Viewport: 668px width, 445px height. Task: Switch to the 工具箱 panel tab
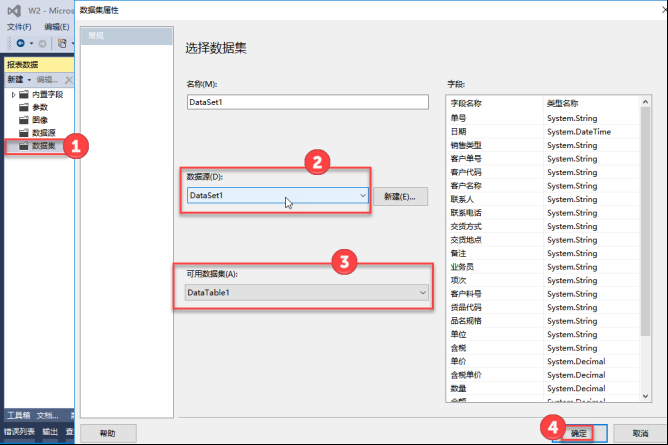point(18,415)
